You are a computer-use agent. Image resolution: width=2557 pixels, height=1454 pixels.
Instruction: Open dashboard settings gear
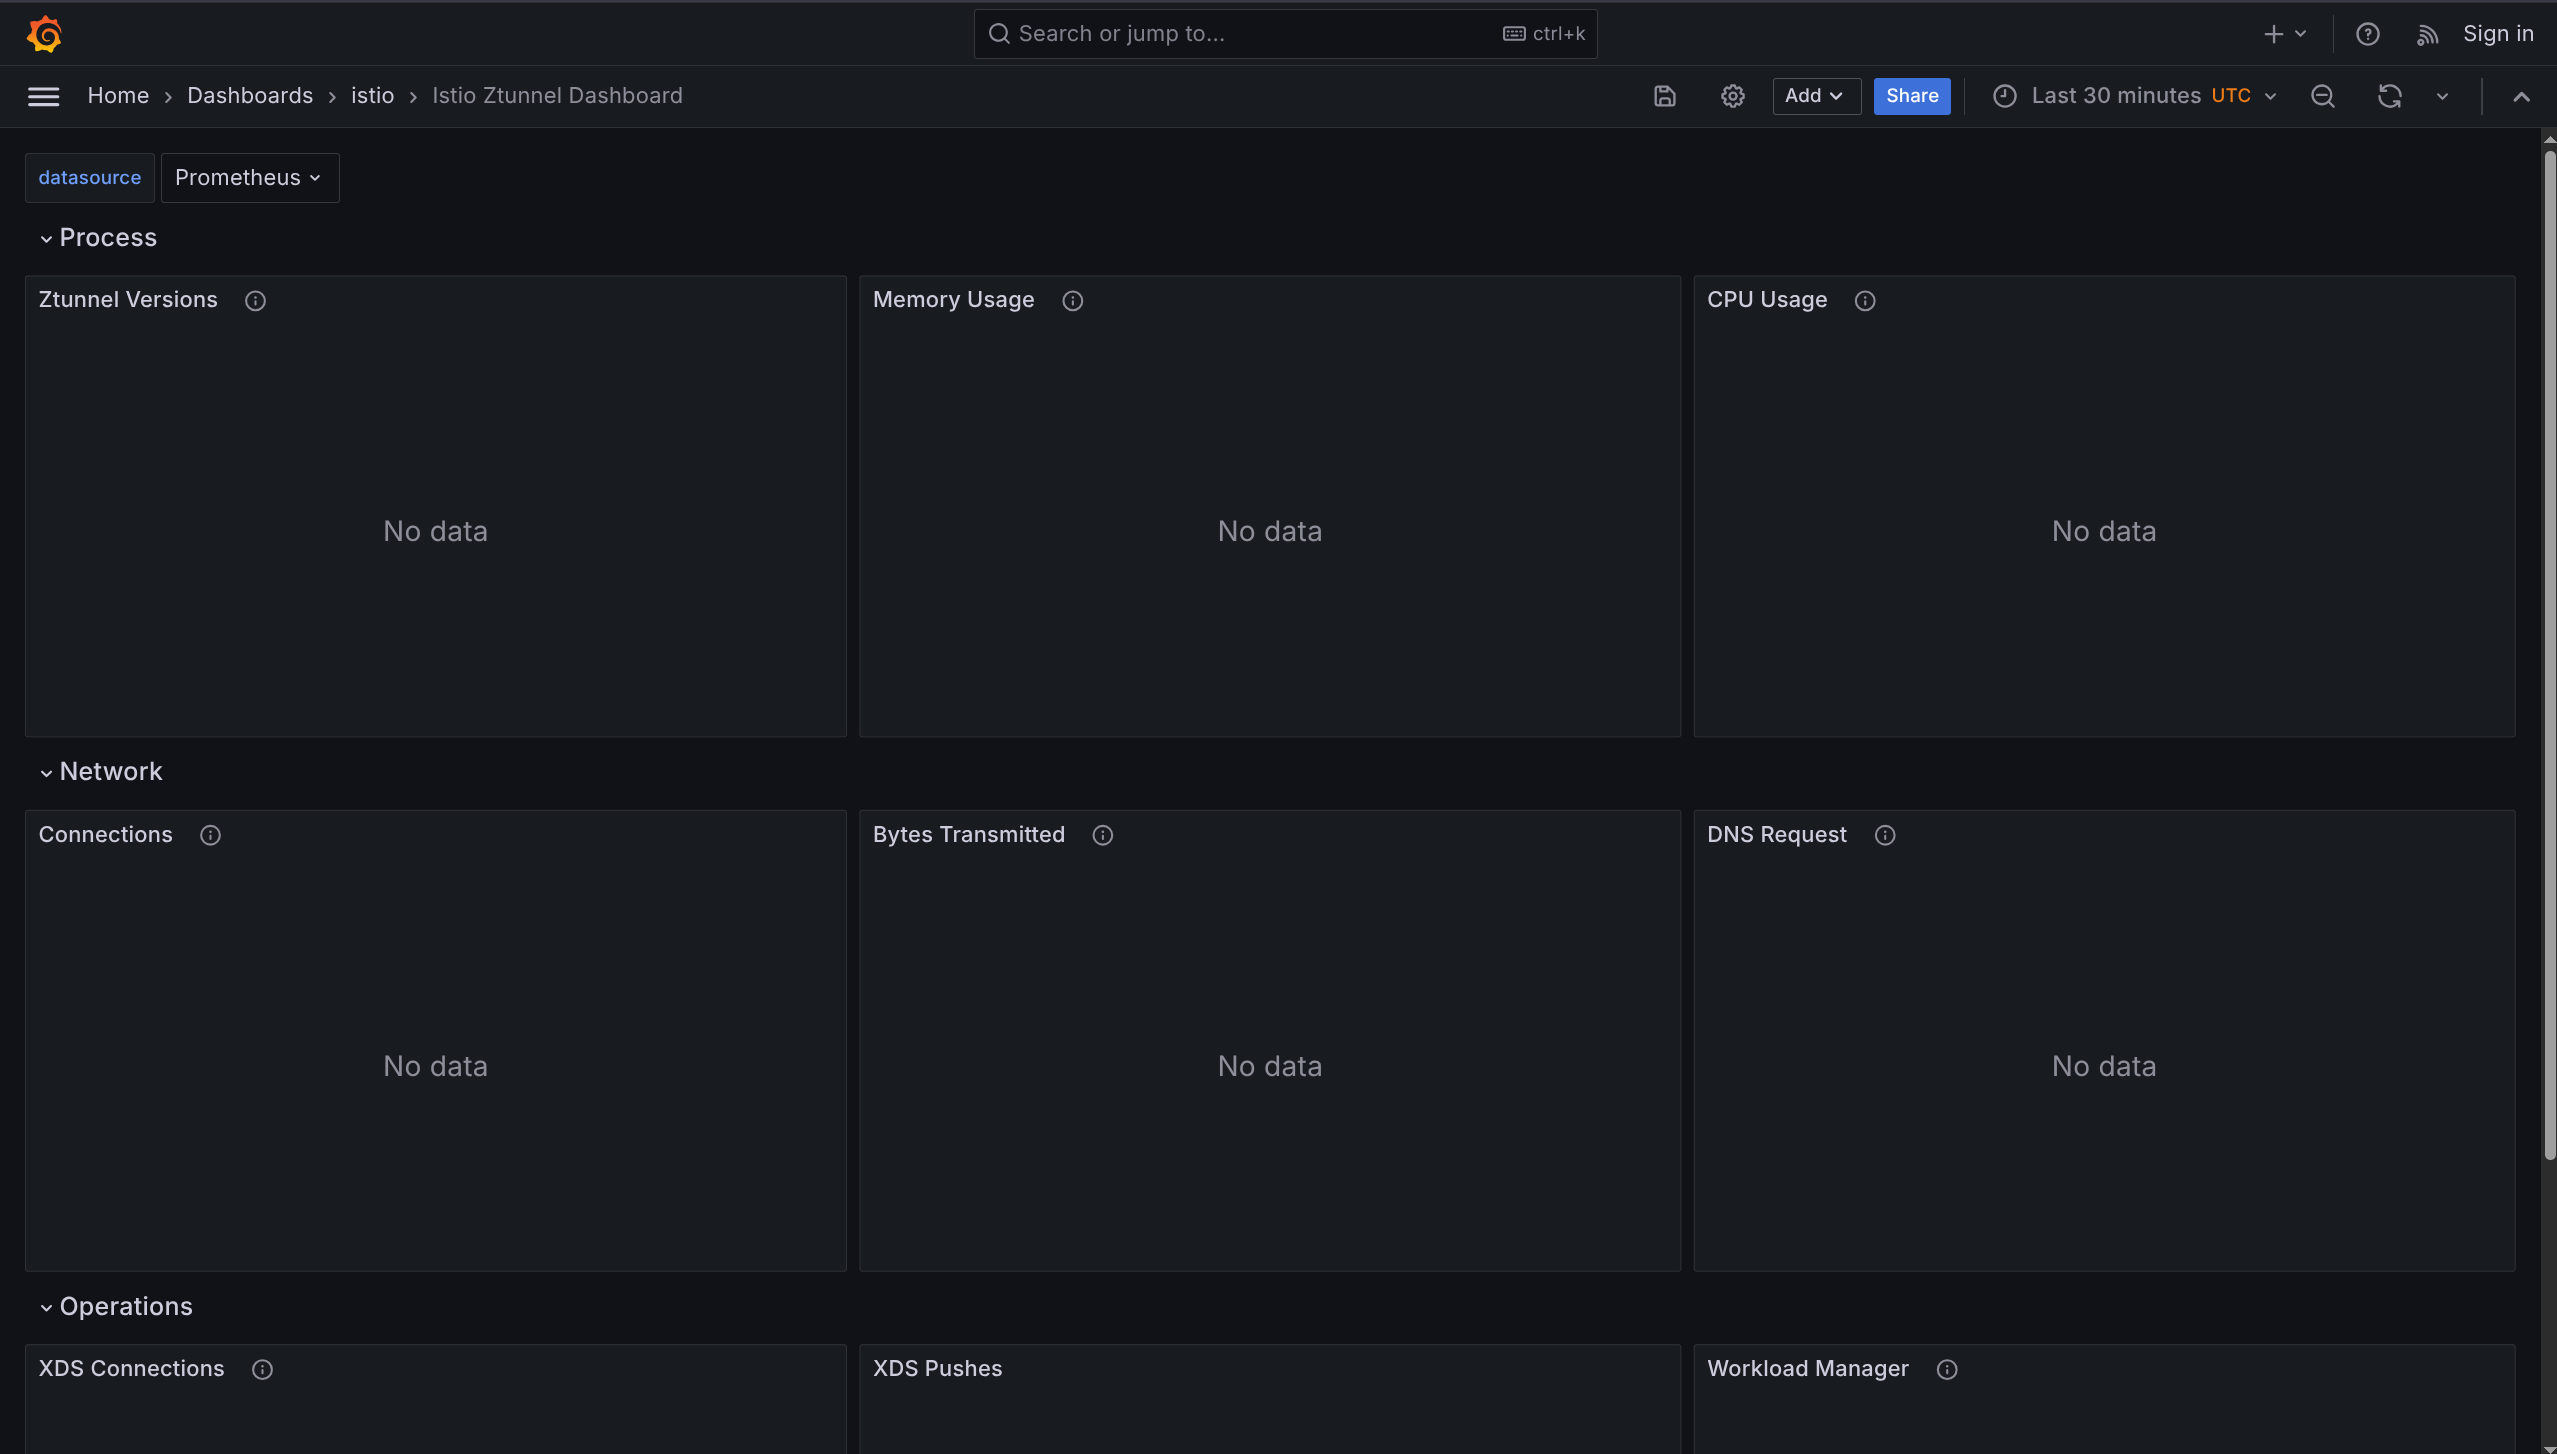coord(1732,96)
